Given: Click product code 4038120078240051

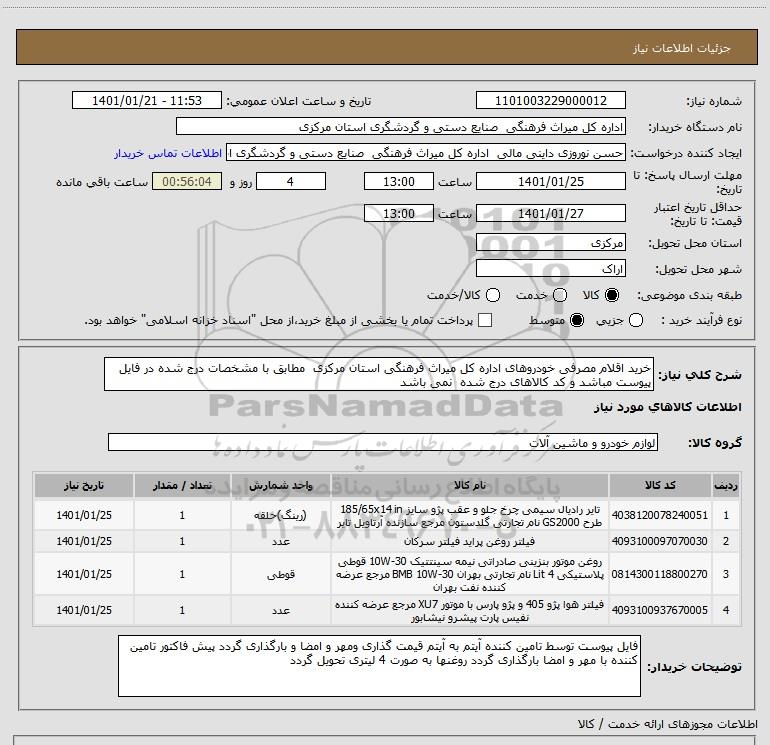Looking at the screenshot, I should pyautogui.click(x=660, y=515).
